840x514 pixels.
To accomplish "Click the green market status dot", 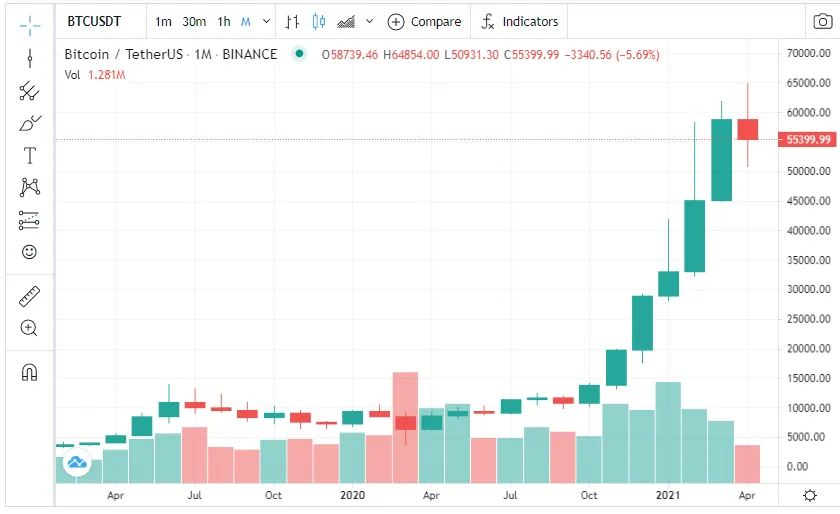I will point(299,54).
